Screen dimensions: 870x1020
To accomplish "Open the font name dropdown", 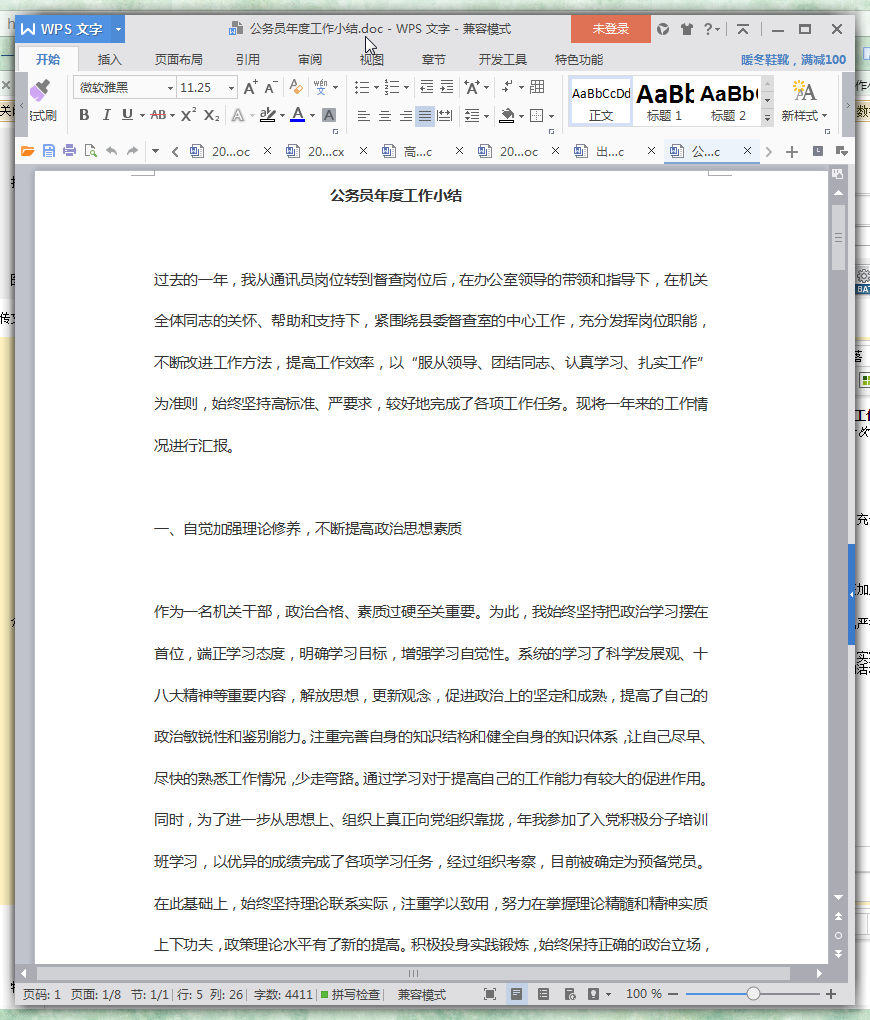I will (170, 88).
